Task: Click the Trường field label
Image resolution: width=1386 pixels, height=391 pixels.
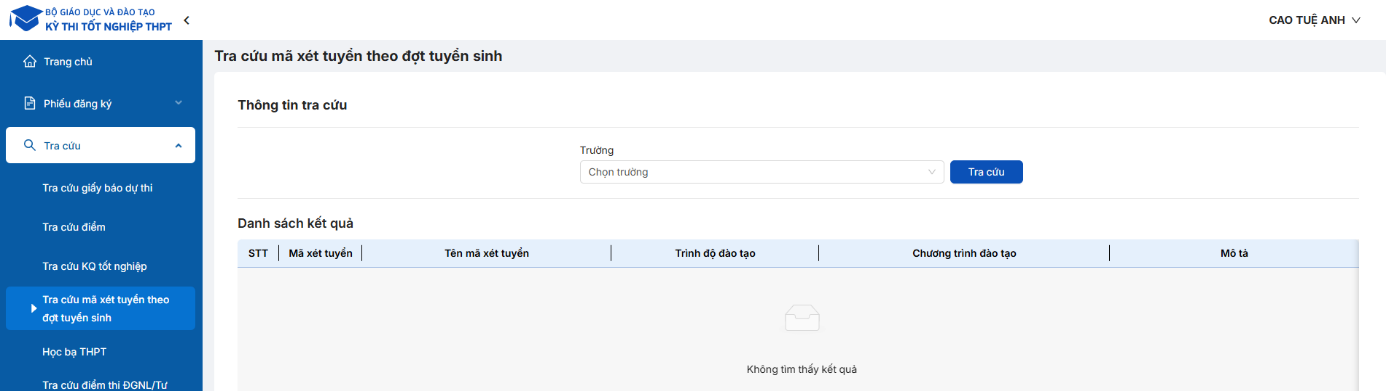Action: coord(597,150)
